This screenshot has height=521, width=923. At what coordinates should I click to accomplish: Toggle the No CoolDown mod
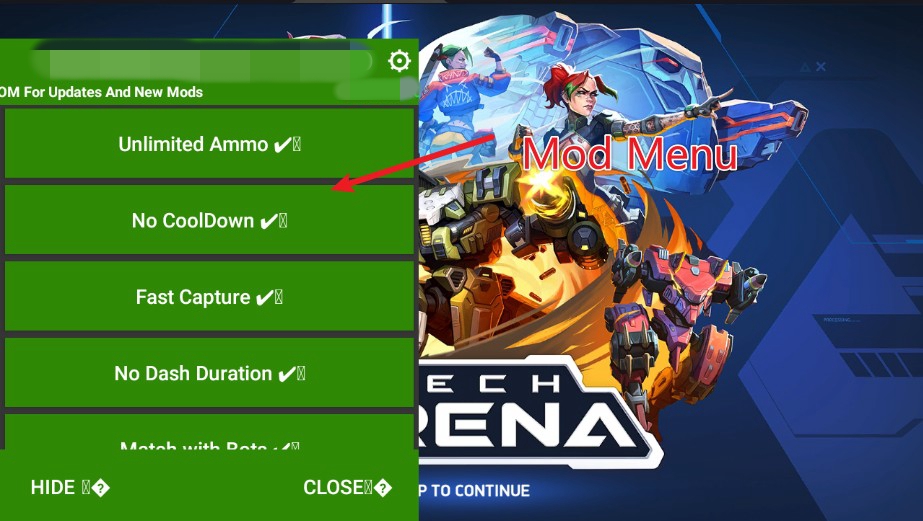(209, 220)
